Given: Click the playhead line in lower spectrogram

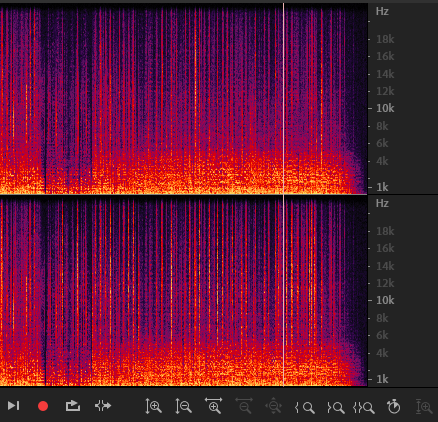Looking at the screenshot, I should click(x=284, y=291).
